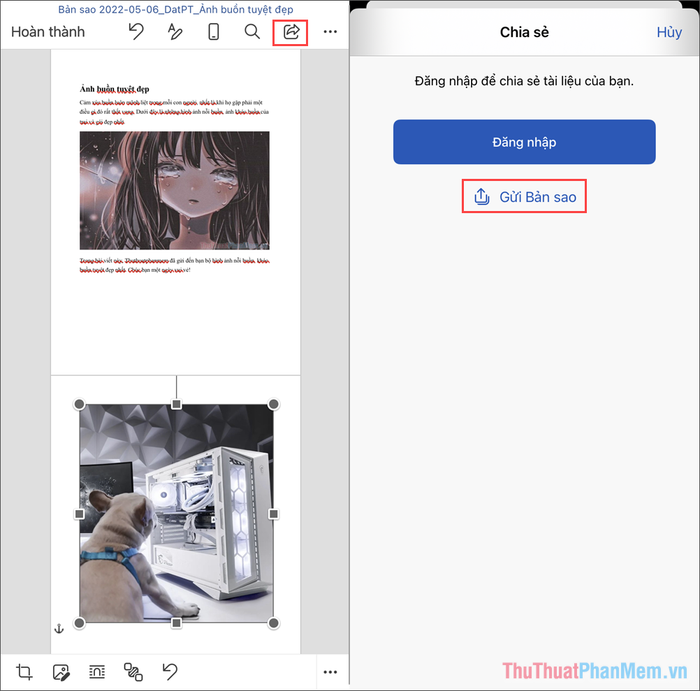Open top toolbar more options ellipsis
Viewport: 700px width, 691px height.
330,32
